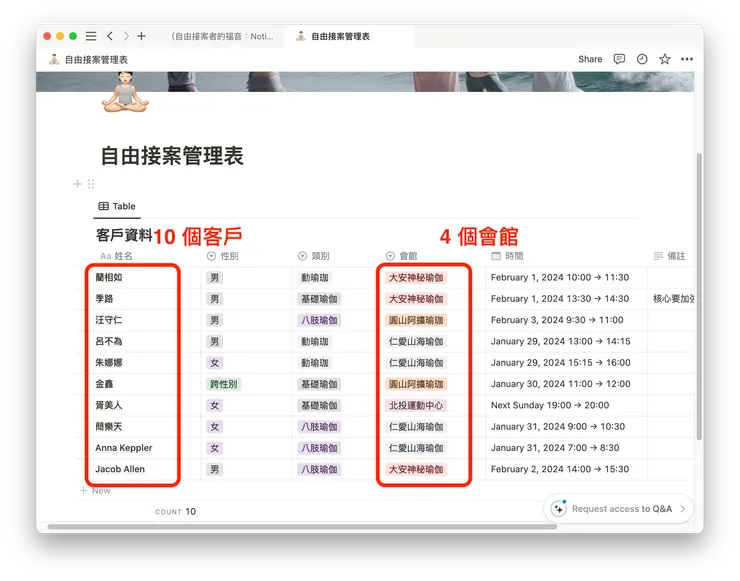Open the row for 呂不為
The width and height of the screenshot is (740, 581).
[109, 341]
